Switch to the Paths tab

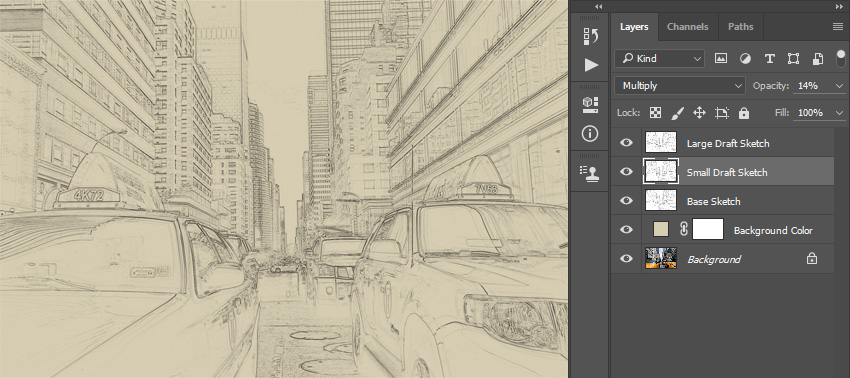click(740, 27)
